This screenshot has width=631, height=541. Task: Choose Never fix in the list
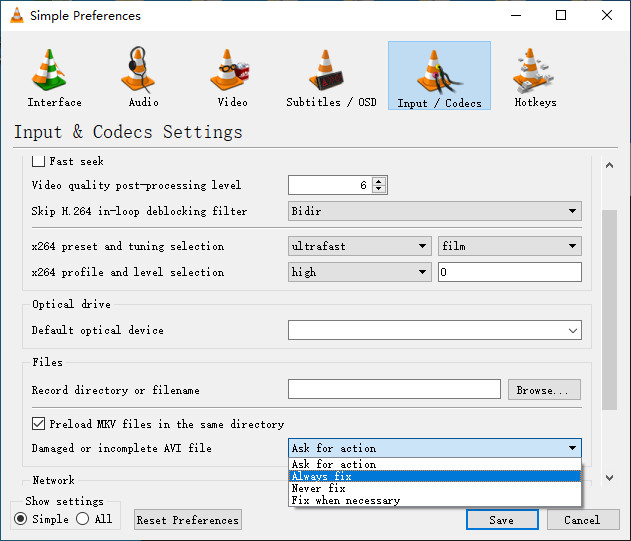click(x=435, y=488)
